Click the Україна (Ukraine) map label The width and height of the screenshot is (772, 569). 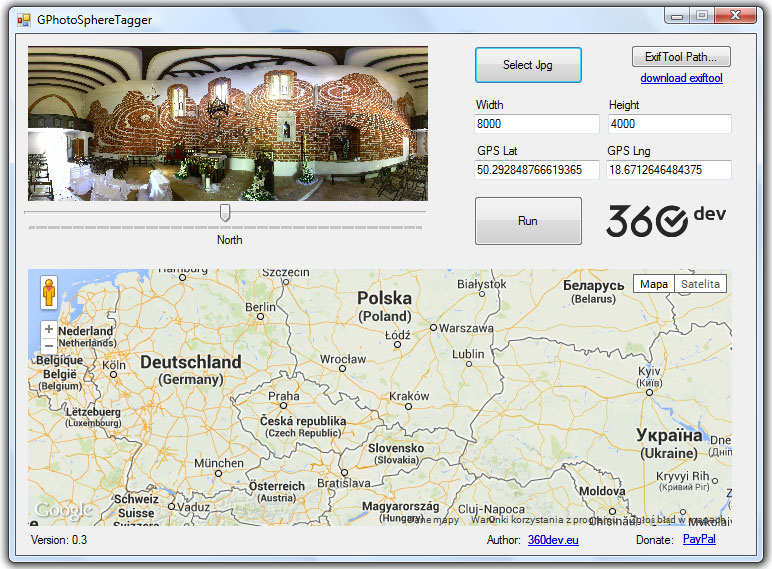point(669,443)
